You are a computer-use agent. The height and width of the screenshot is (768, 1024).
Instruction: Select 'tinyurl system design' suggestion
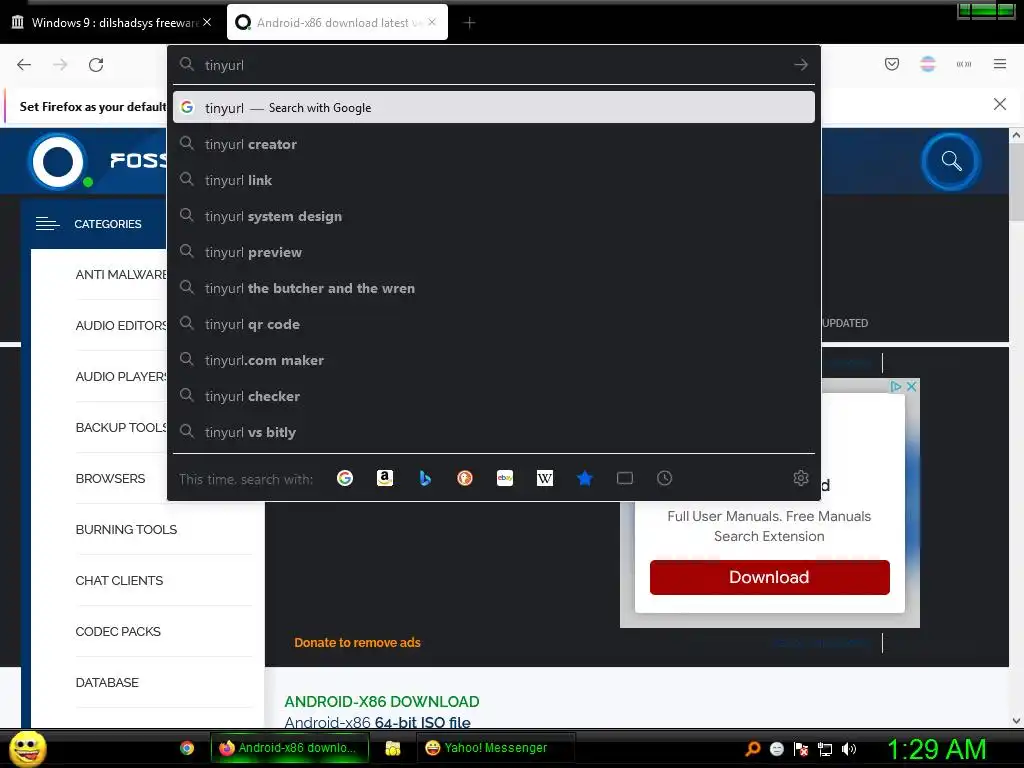coord(494,216)
